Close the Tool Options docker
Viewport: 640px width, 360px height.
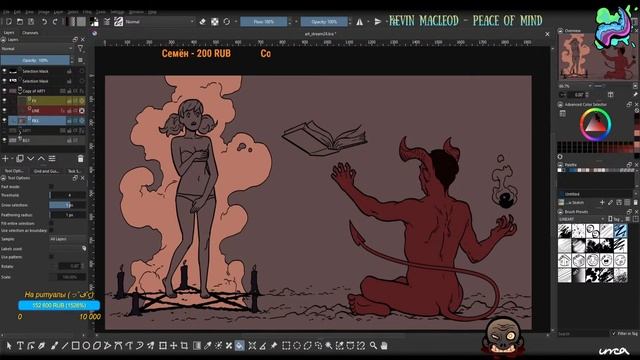83,178
